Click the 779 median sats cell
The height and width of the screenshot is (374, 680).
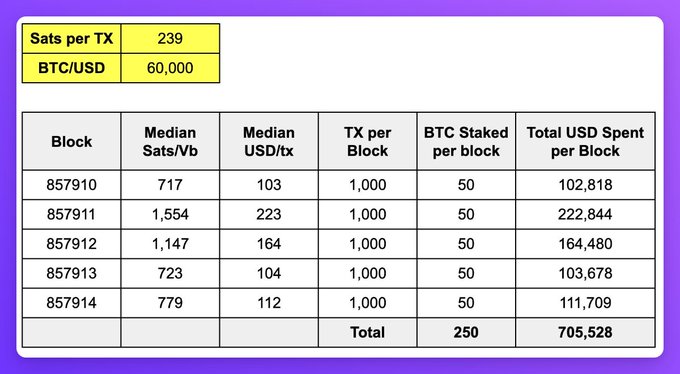click(x=170, y=303)
